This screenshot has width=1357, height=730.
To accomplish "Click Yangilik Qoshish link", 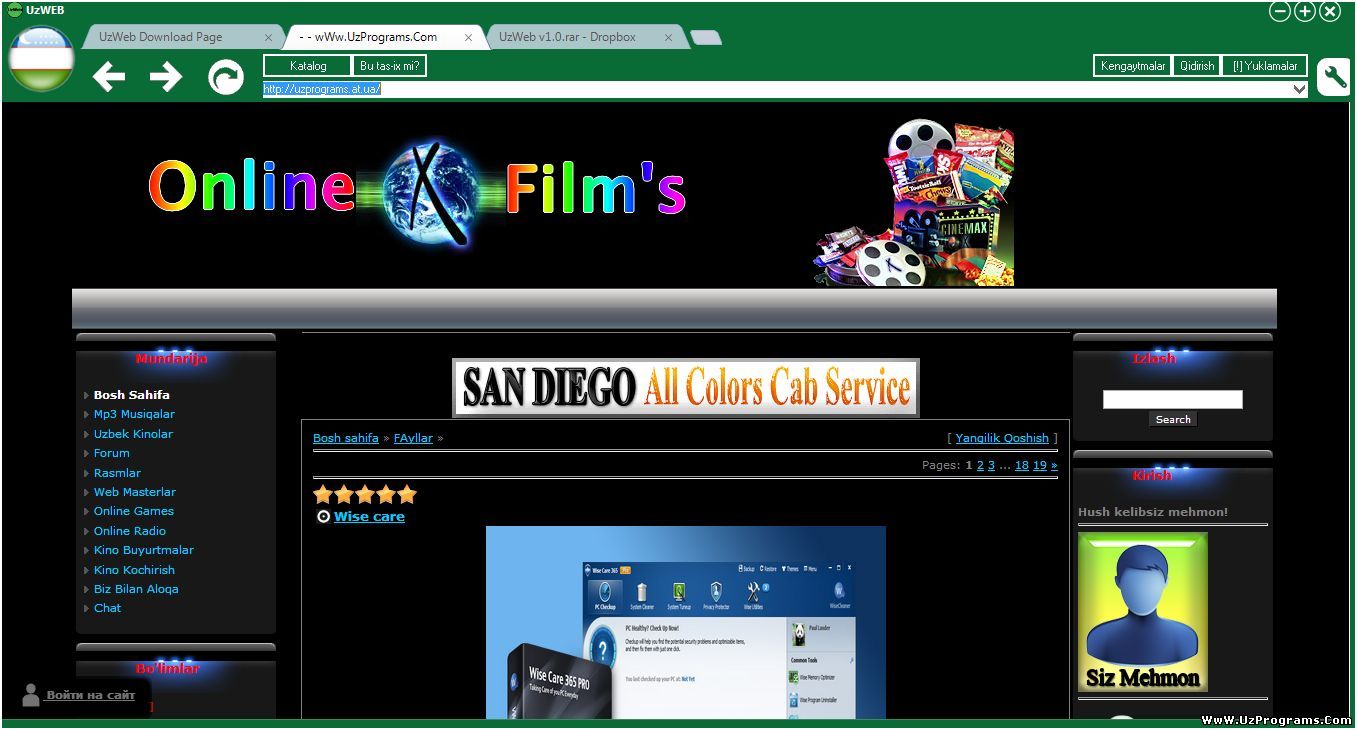I will pos(1002,438).
